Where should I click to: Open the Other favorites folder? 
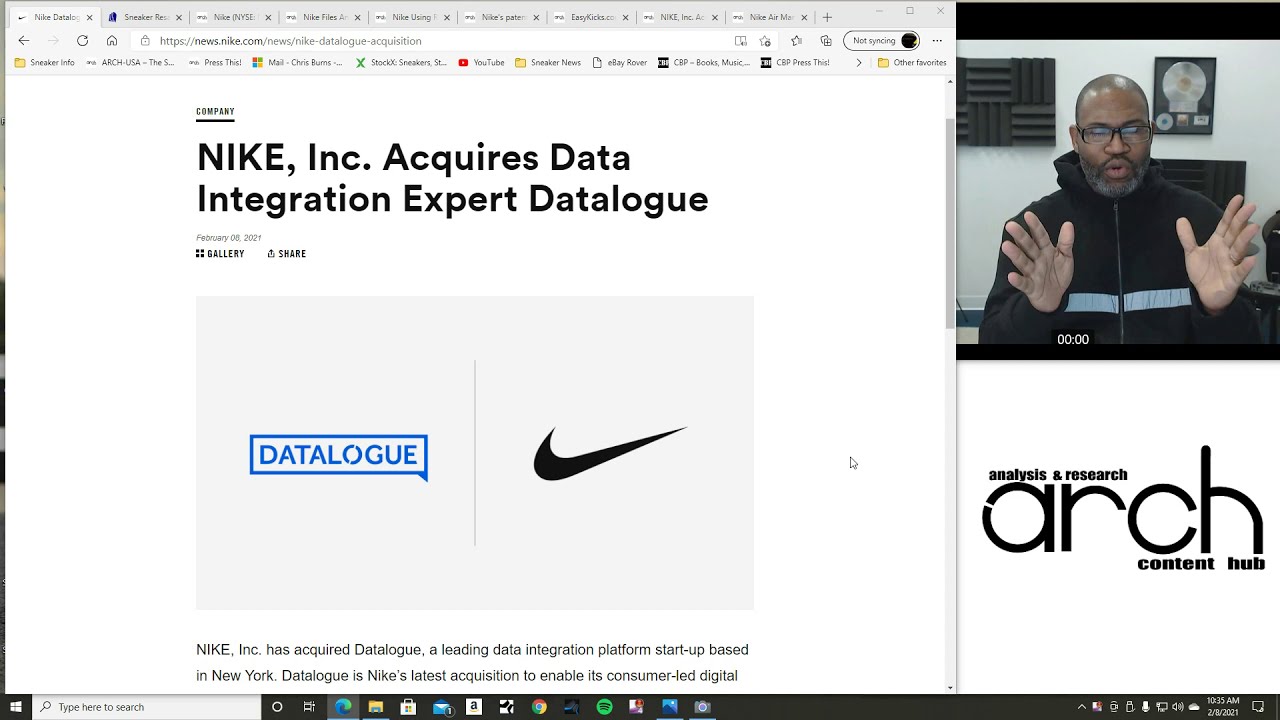[x=912, y=62]
